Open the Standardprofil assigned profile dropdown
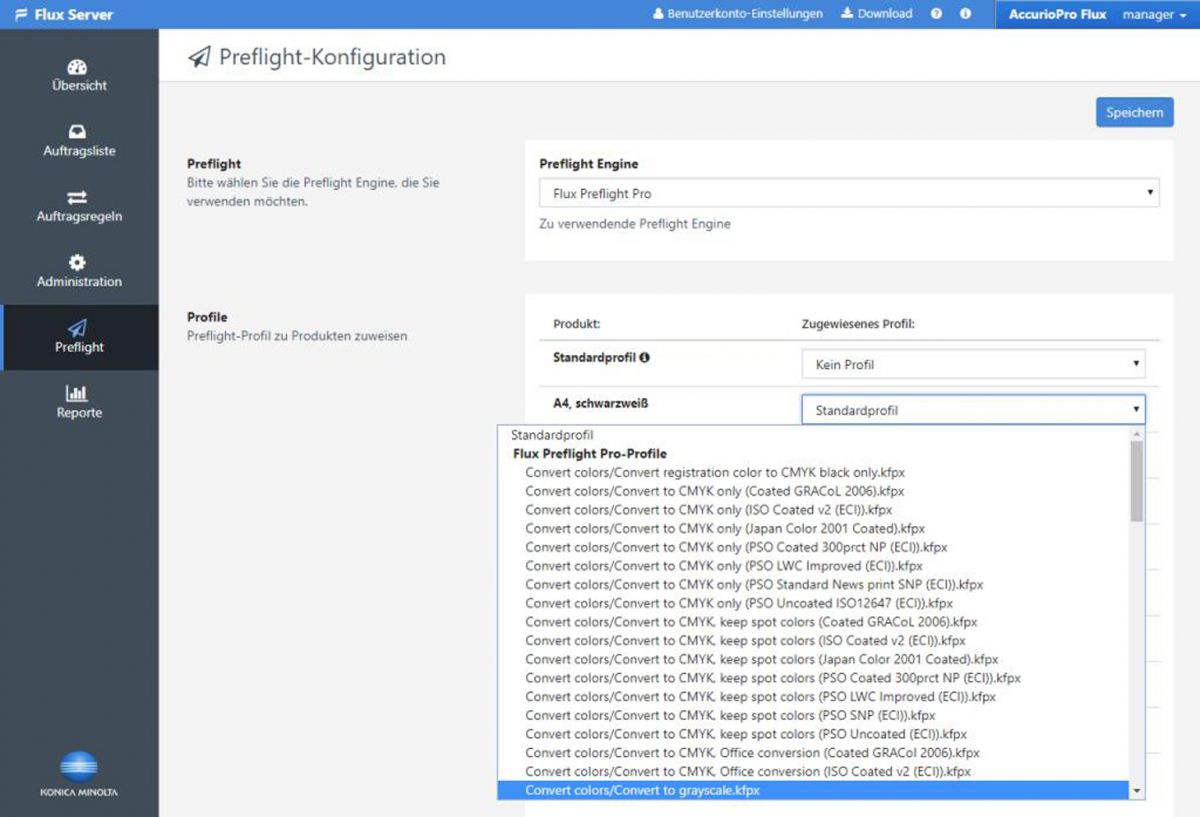The image size is (1200, 817). click(972, 364)
